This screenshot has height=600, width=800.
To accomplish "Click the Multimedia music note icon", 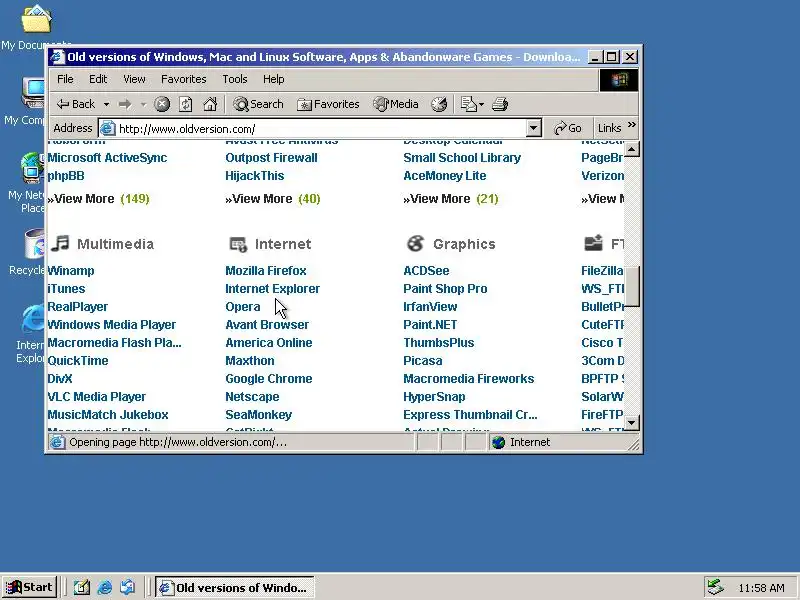I will [x=60, y=243].
